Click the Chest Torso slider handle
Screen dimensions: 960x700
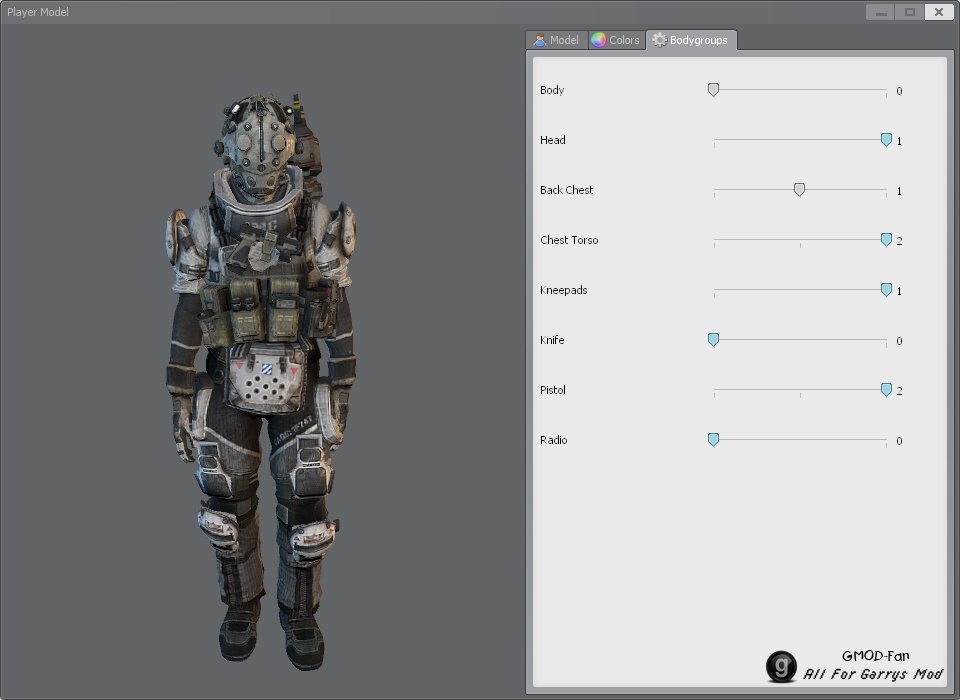(x=886, y=240)
